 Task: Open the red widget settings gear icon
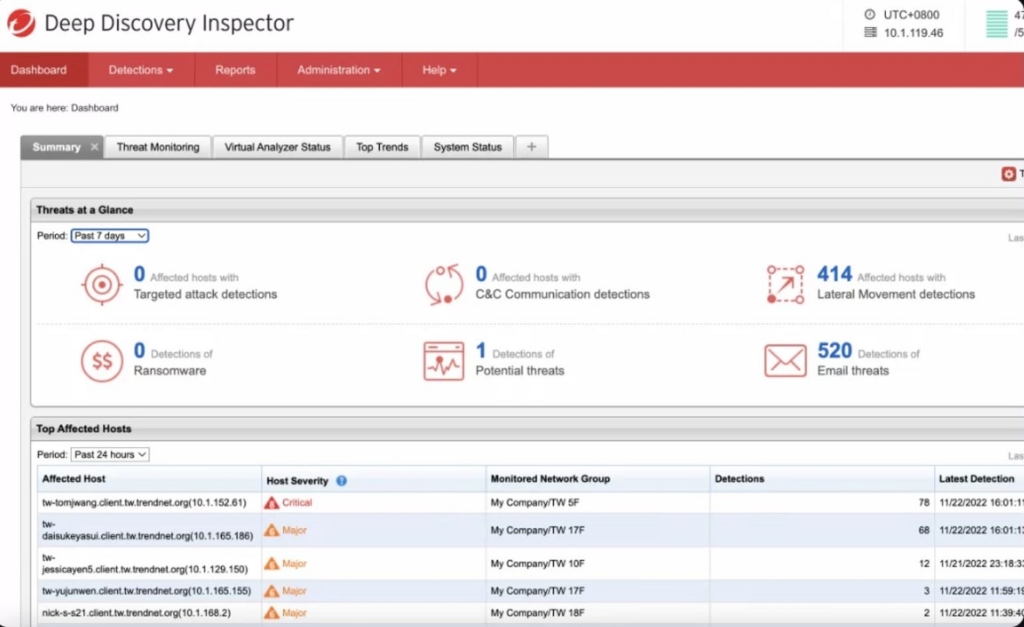coord(1009,173)
